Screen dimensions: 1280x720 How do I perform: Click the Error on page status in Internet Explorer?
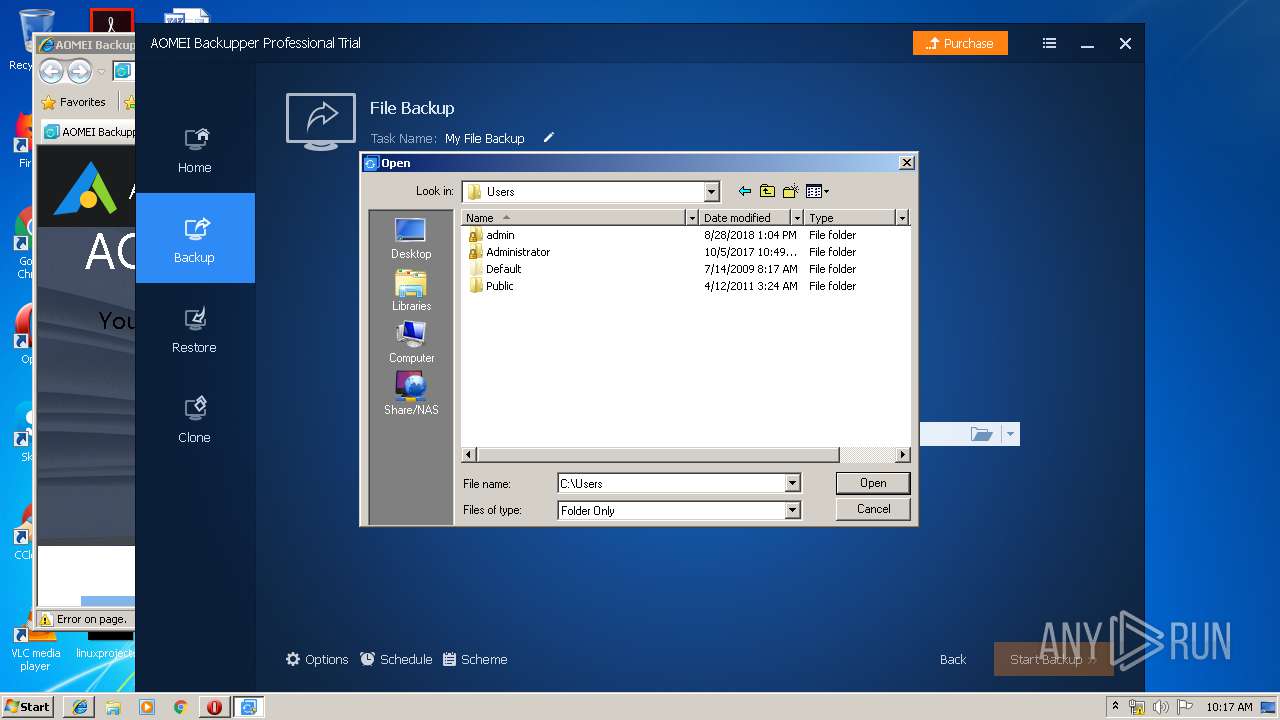84,619
